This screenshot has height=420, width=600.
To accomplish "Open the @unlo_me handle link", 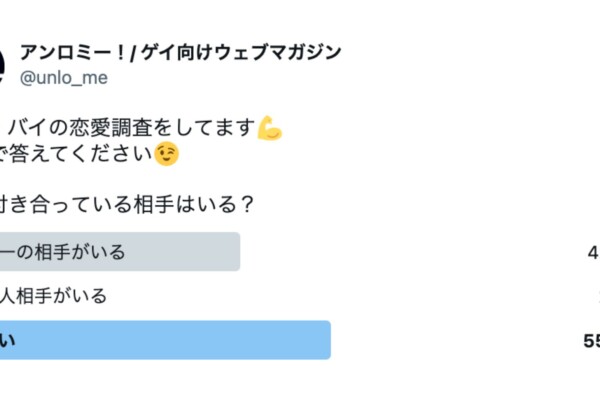I will point(64,77).
